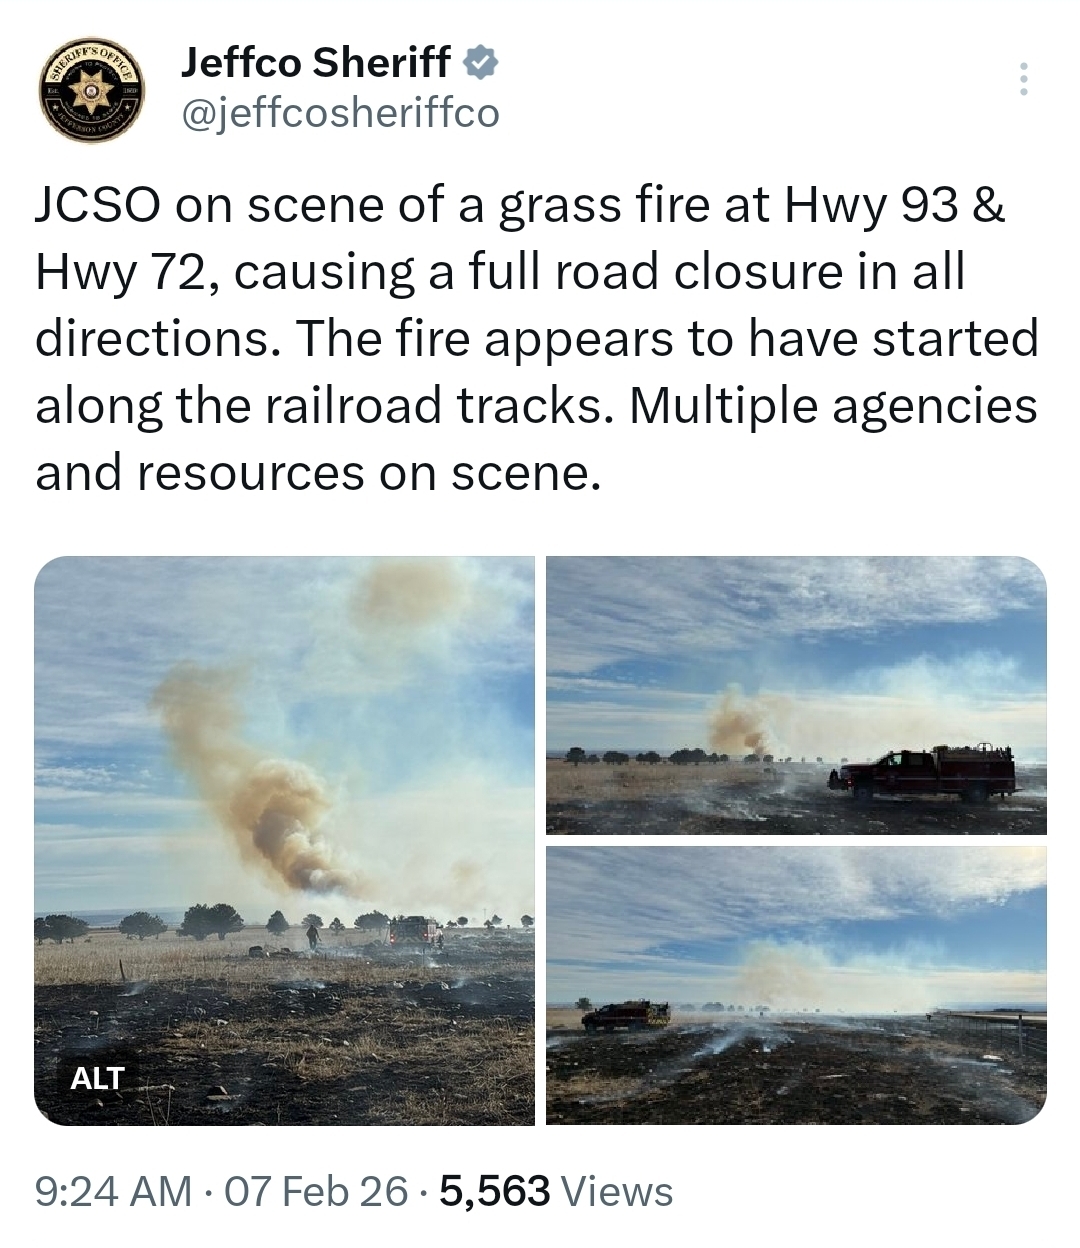Click the word JCSO starting the tweet
1080x1248 pixels.
pos(97,205)
